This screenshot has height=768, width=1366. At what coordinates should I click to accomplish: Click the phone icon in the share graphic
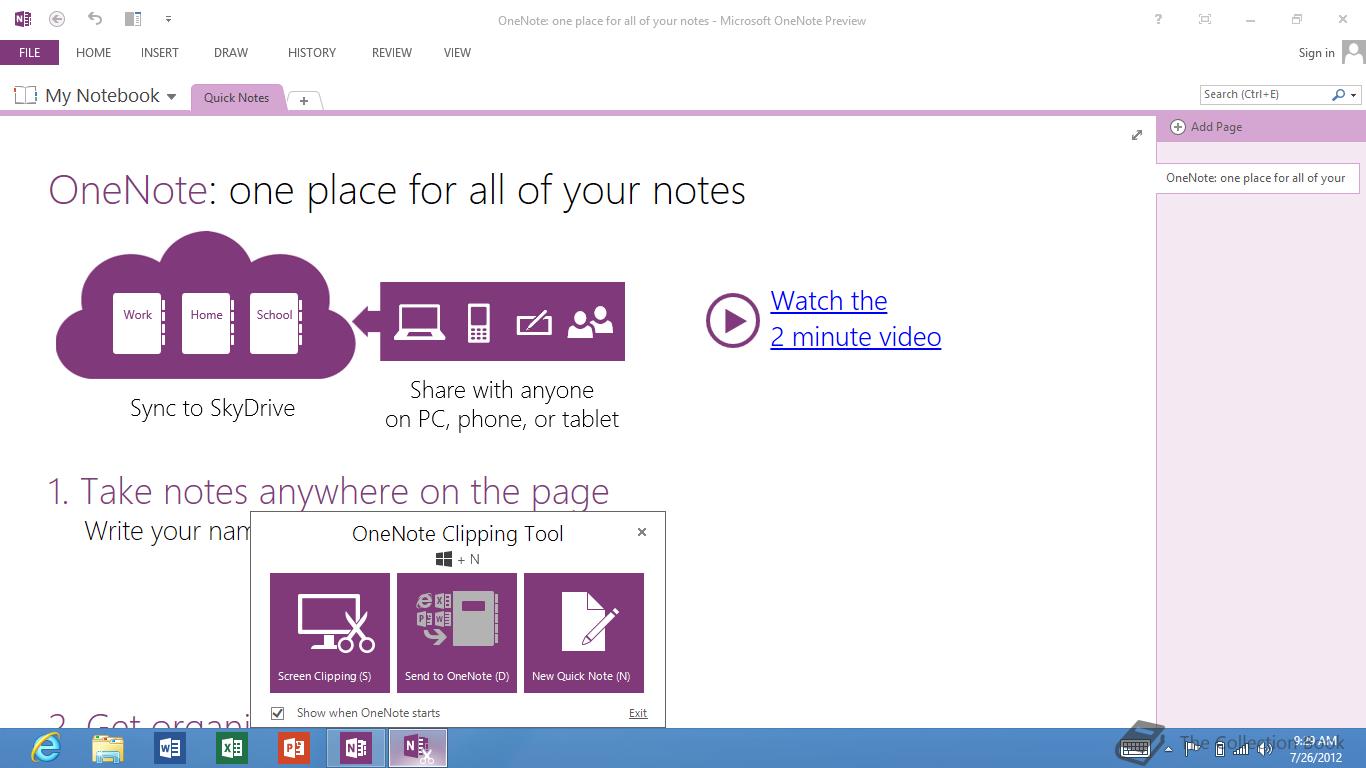click(479, 322)
